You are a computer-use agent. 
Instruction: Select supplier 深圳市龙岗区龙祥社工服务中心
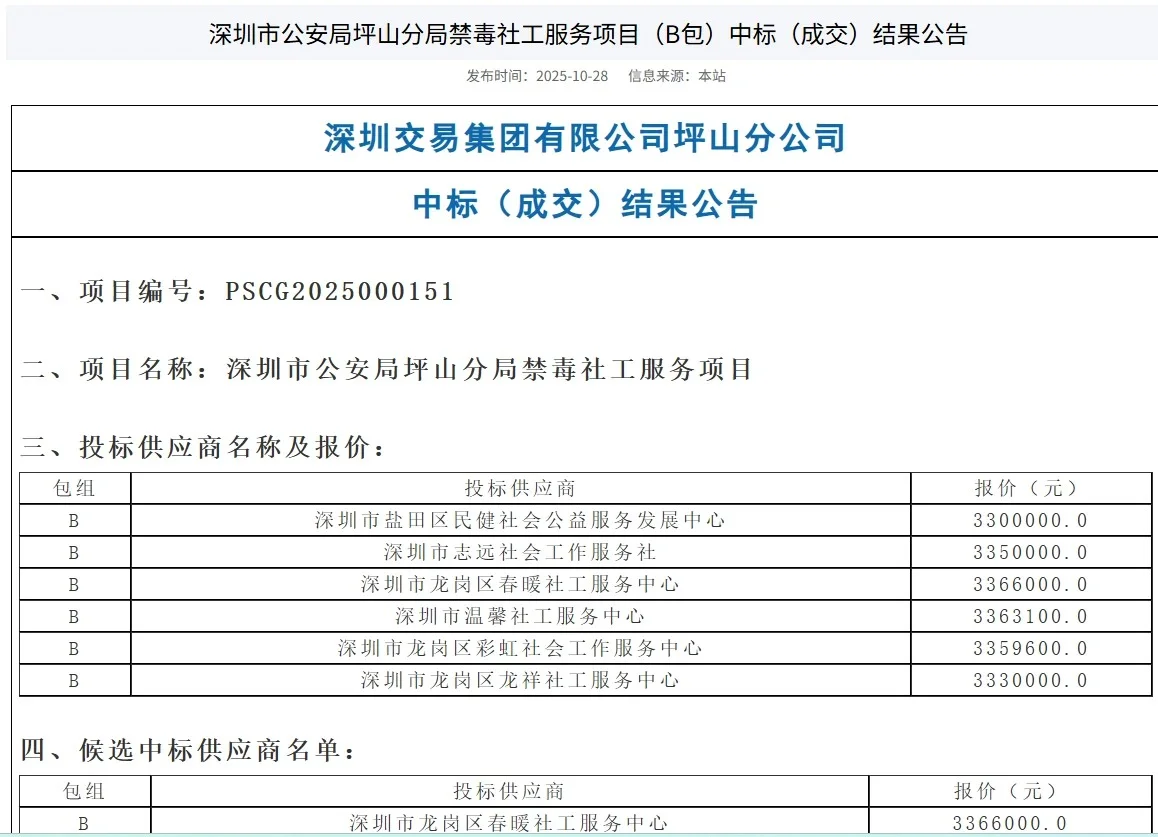coord(521,680)
